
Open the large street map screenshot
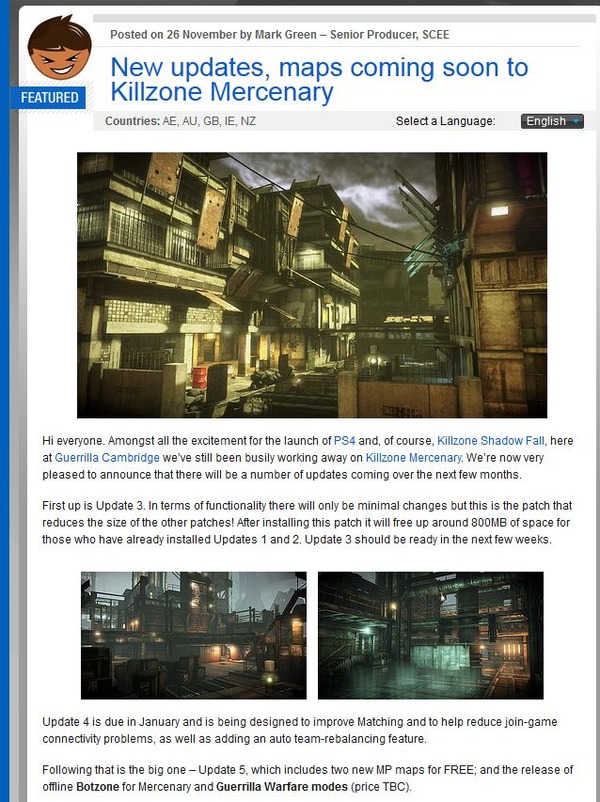point(312,285)
